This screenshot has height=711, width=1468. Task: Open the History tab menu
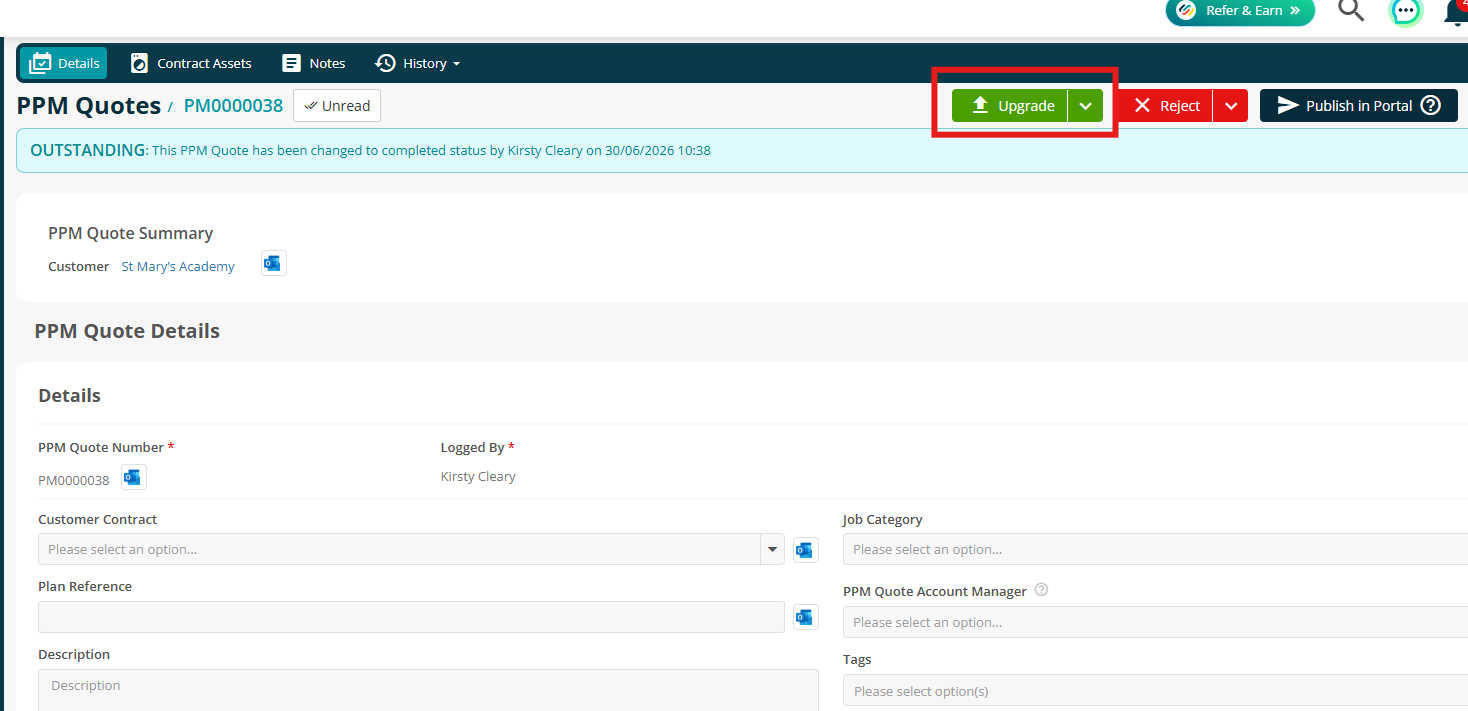click(418, 63)
